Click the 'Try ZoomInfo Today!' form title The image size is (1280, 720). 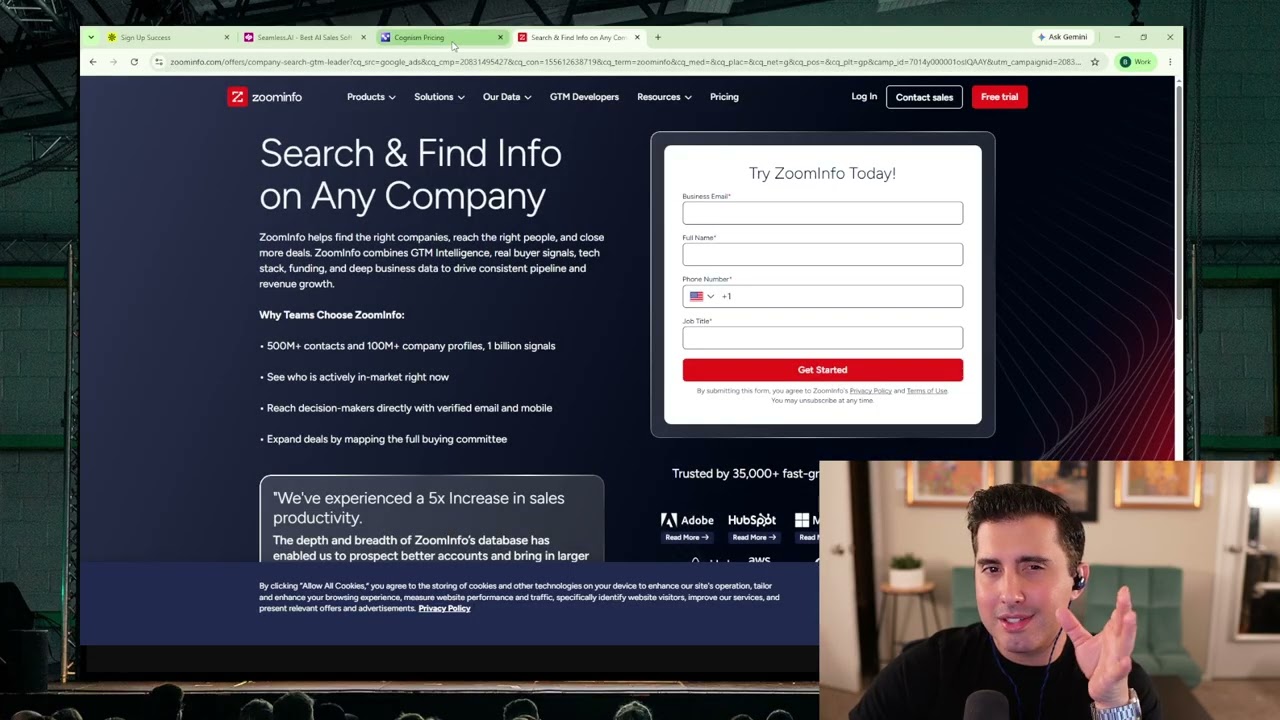coord(823,173)
